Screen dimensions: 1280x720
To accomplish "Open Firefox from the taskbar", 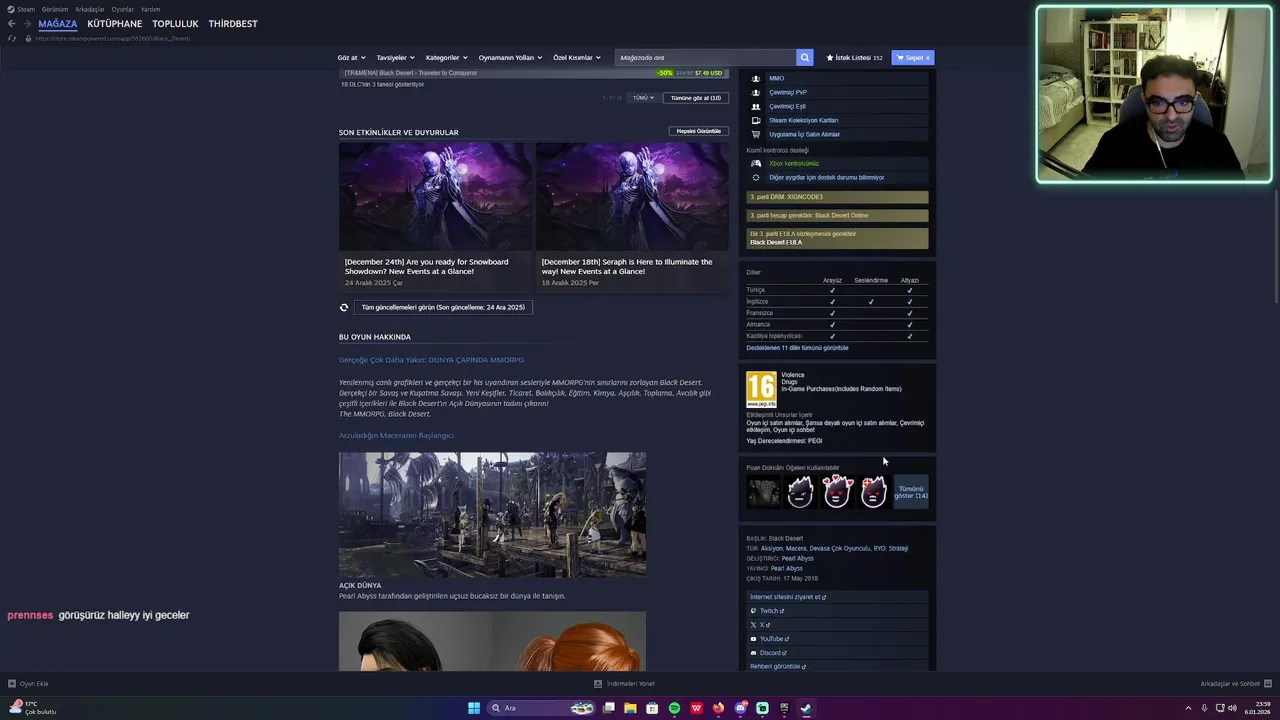I will (718, 708).
